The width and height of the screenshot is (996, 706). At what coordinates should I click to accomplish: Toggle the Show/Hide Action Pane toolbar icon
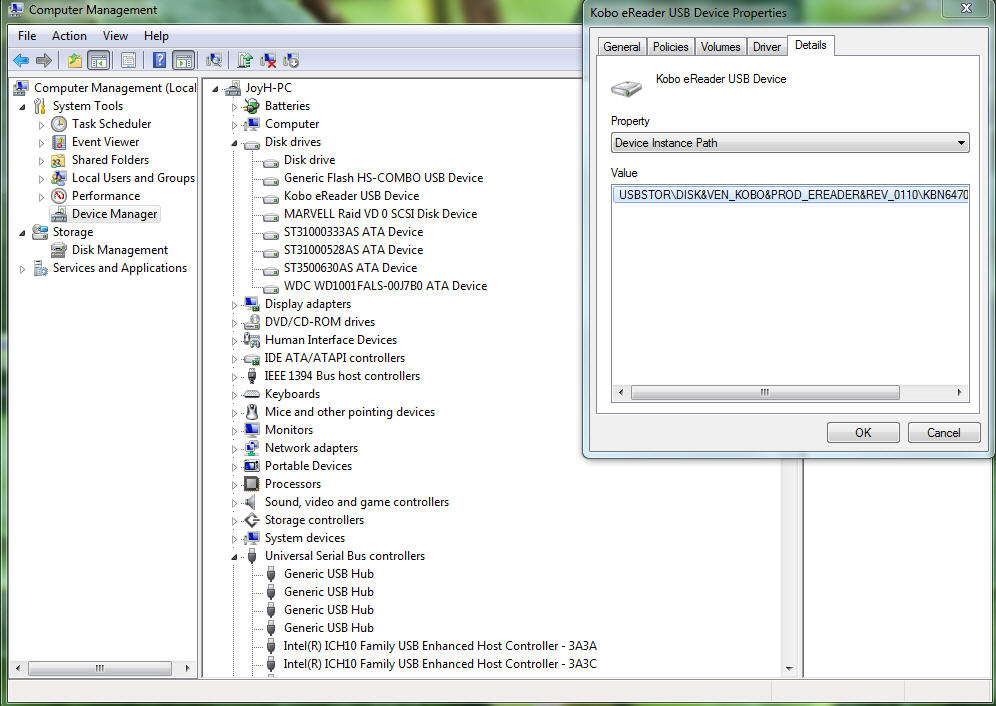184,60
